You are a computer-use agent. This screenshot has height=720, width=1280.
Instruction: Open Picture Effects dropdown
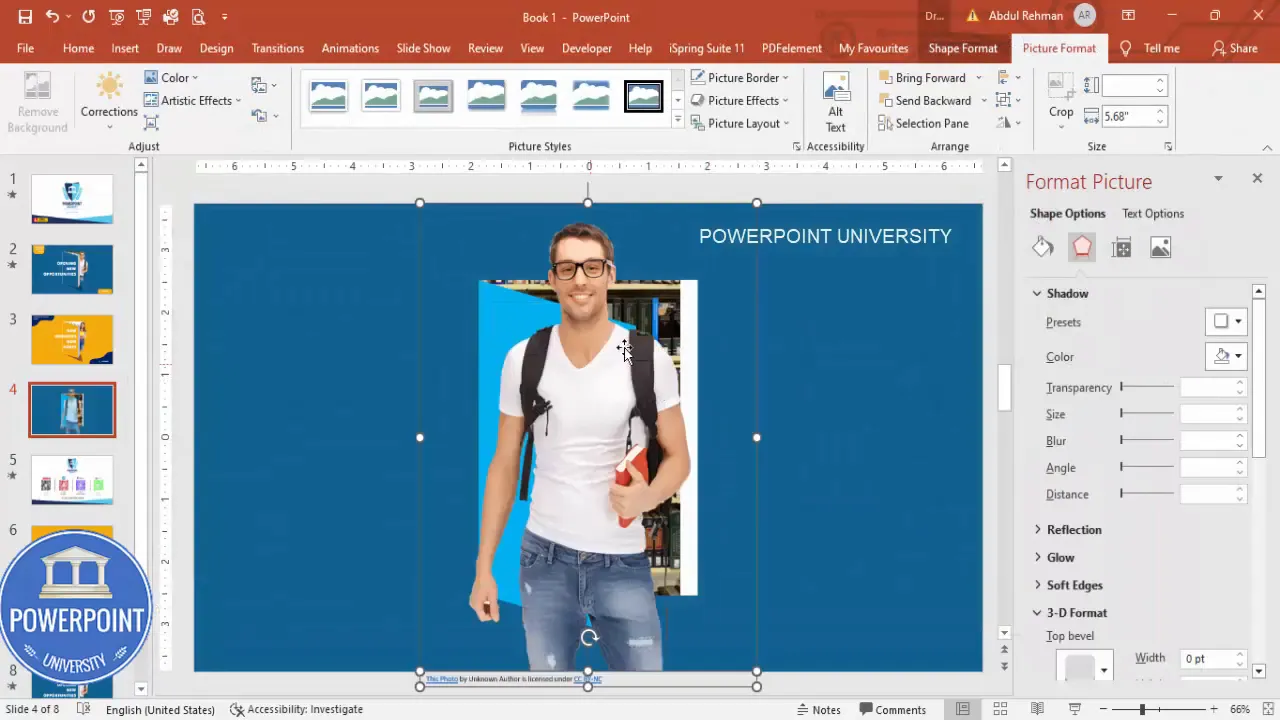pyautogui.click(x=739, y=100)
